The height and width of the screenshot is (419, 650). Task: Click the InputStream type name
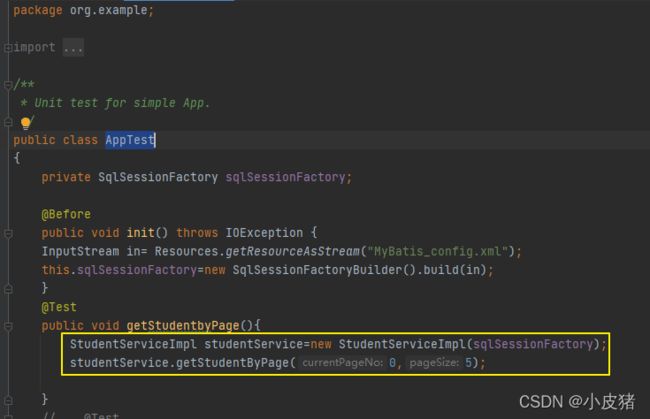pos(80,252)
